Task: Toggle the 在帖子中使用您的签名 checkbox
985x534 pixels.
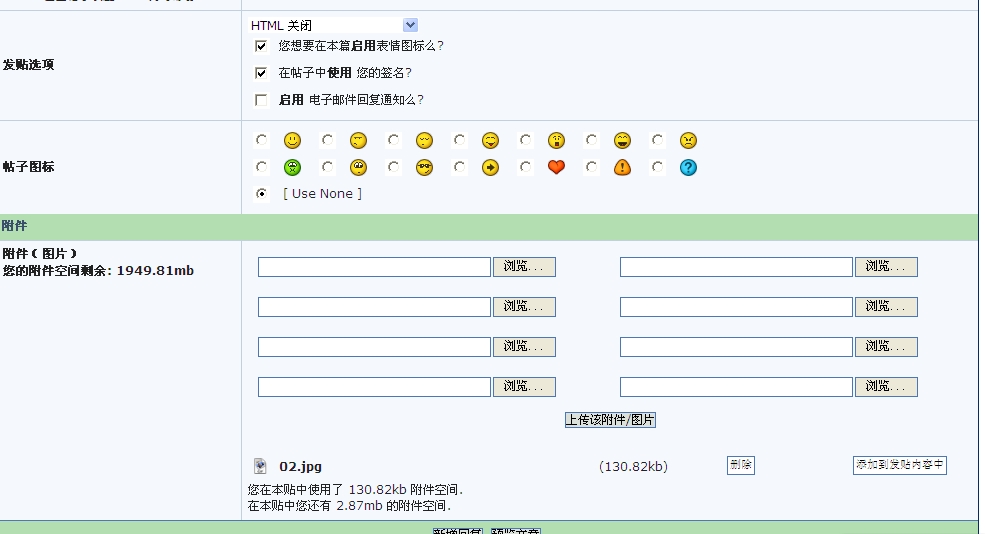Action: click(261, 73)
